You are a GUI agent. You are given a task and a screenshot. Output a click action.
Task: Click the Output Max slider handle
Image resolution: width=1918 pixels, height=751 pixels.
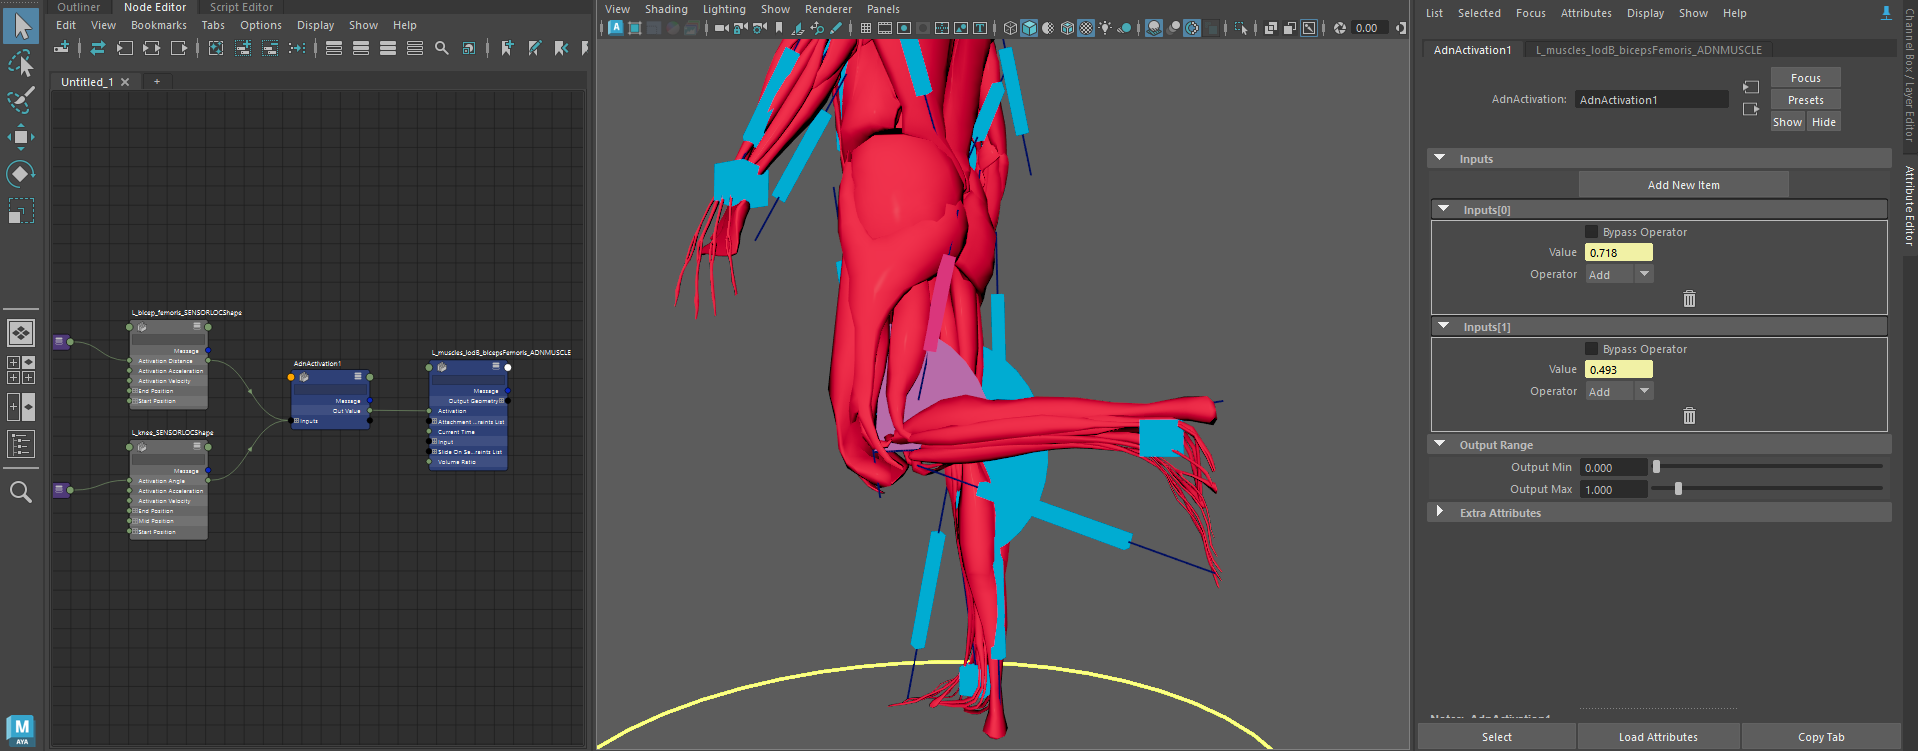point(1678,489)
